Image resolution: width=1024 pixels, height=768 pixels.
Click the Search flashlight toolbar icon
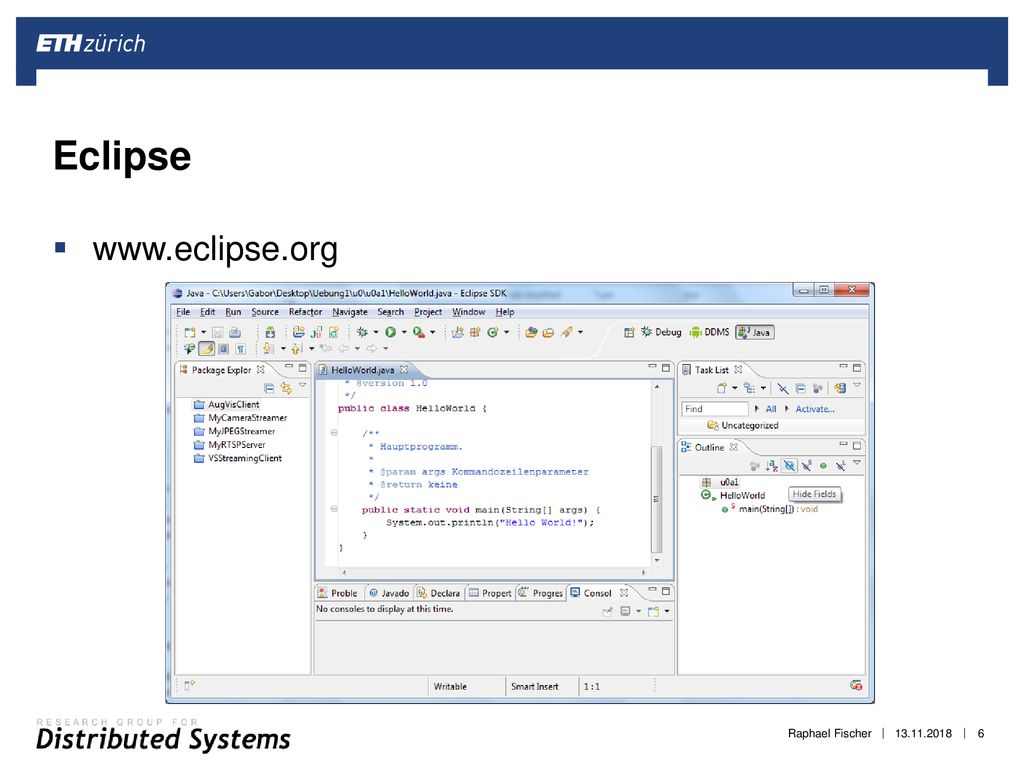click(x=568, y=332)
